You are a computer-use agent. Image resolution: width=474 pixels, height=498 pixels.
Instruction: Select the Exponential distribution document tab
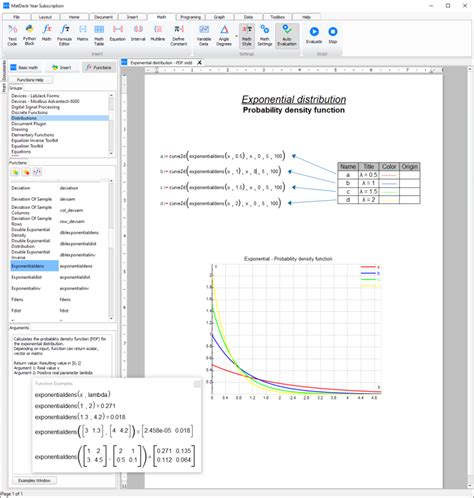click(161, 62)
